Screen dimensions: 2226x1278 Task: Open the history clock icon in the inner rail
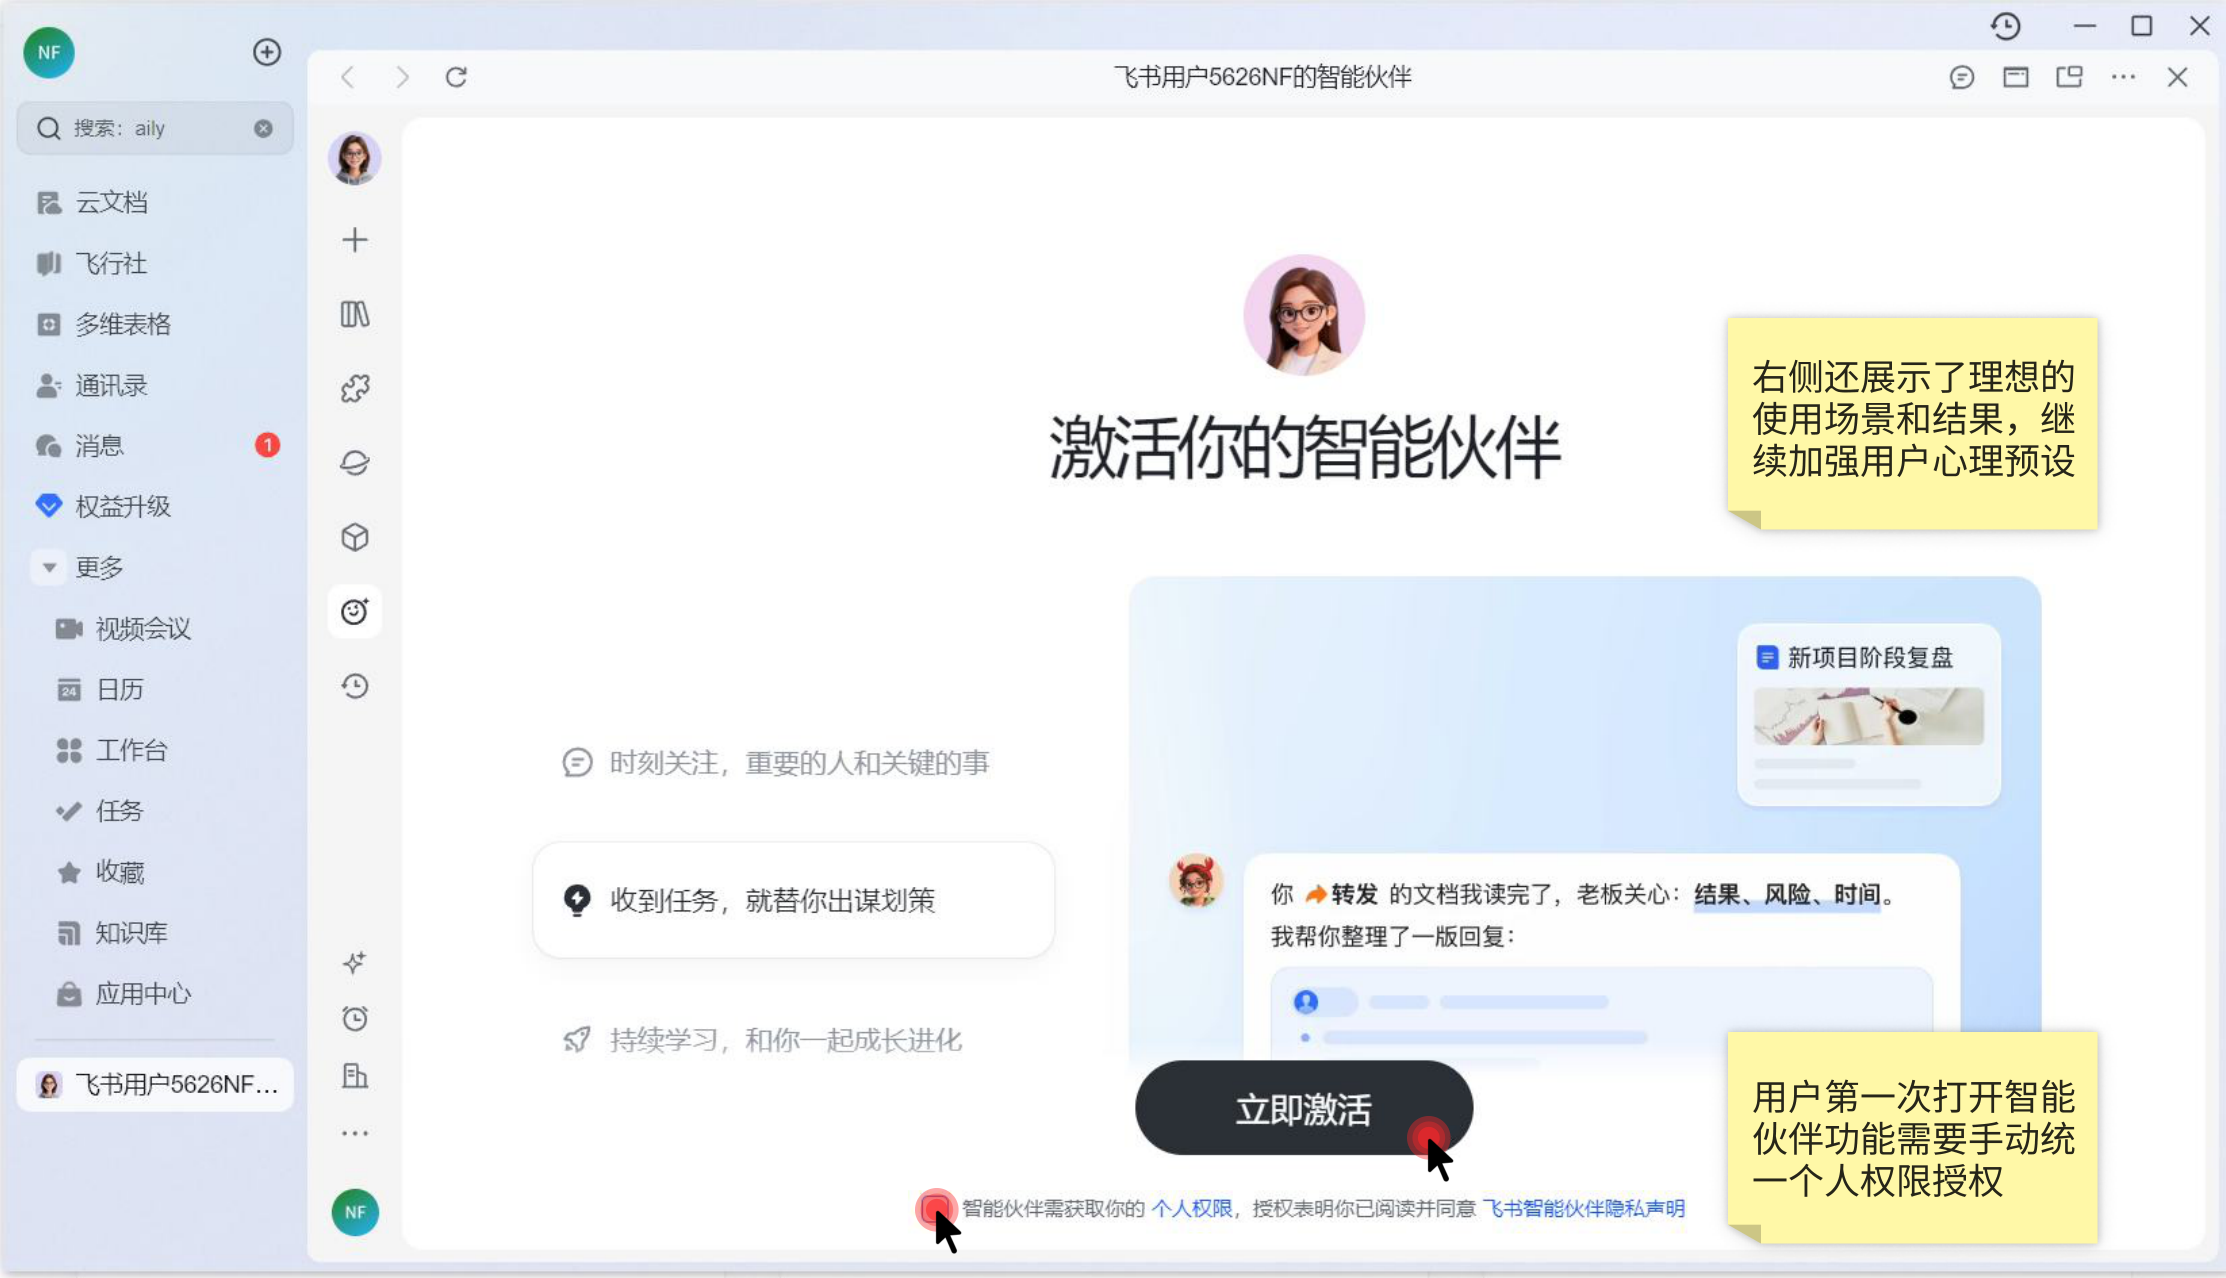pyautogui.click(x=354, y=686)
